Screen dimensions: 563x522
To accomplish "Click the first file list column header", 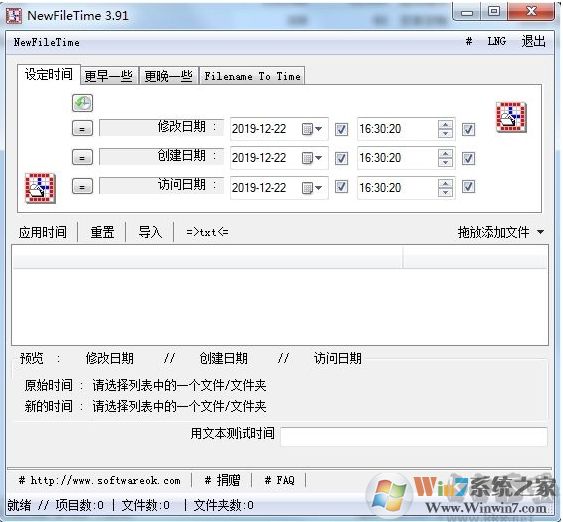I will point(207,257).
